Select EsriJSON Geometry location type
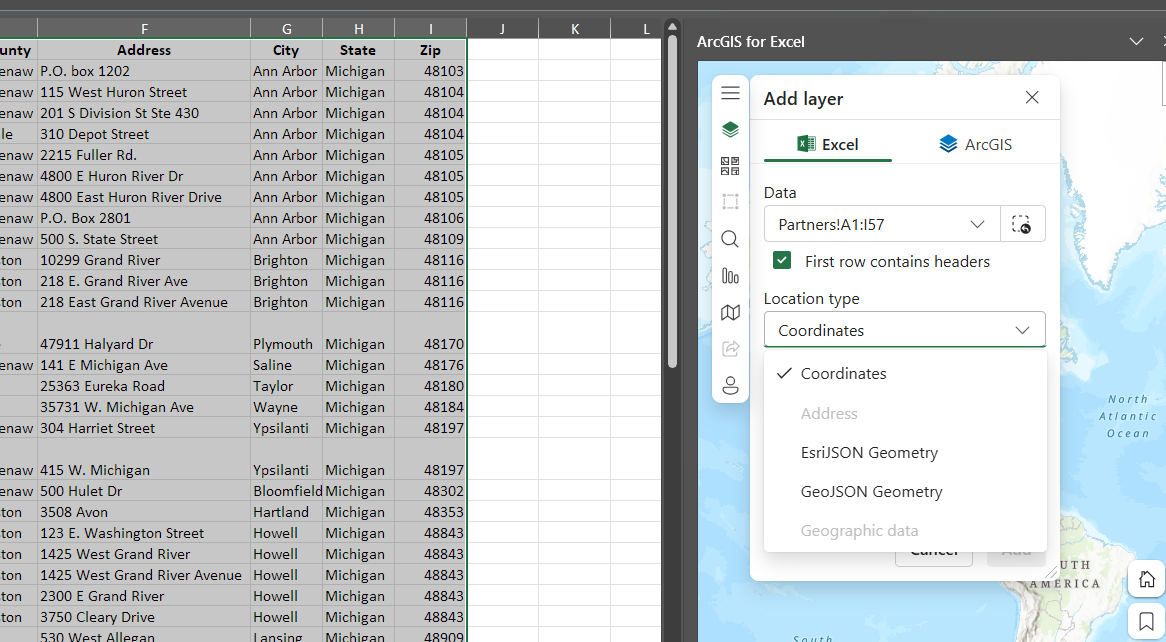Image resolution: width=1166 pixels, height=642 pixels. click(869, 452)
